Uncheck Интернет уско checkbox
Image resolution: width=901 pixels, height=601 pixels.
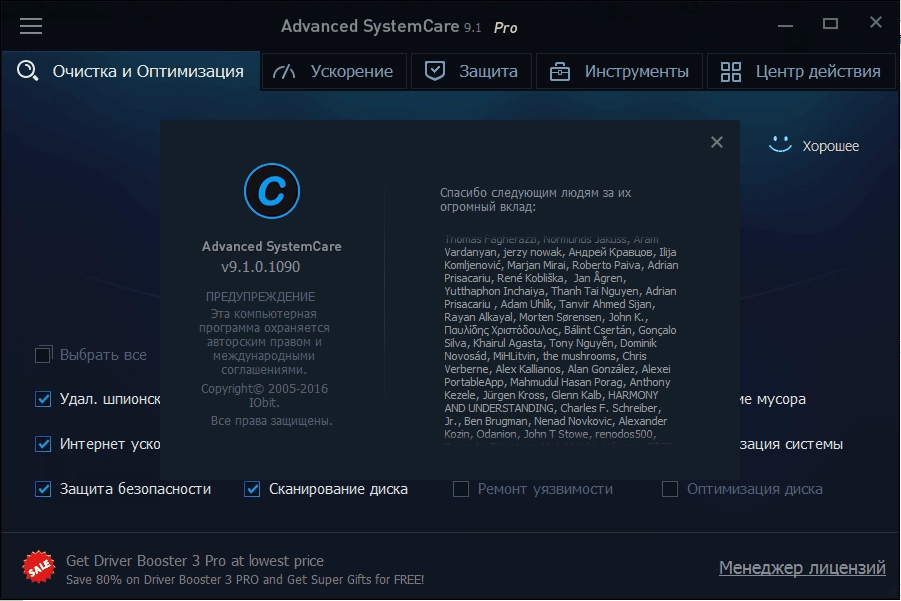point(43,444)
